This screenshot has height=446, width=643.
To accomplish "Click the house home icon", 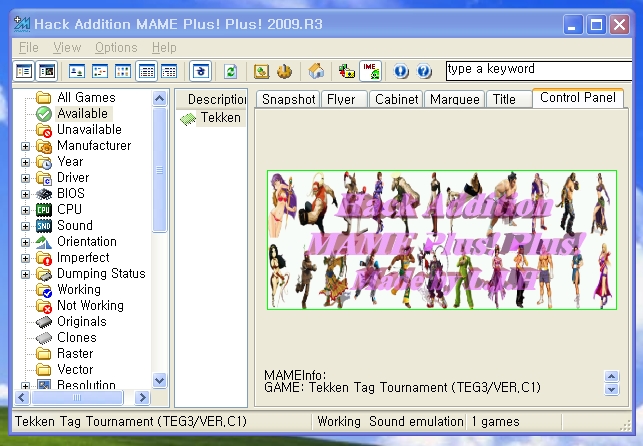I will pyautogui.click(x=316, y=71).
